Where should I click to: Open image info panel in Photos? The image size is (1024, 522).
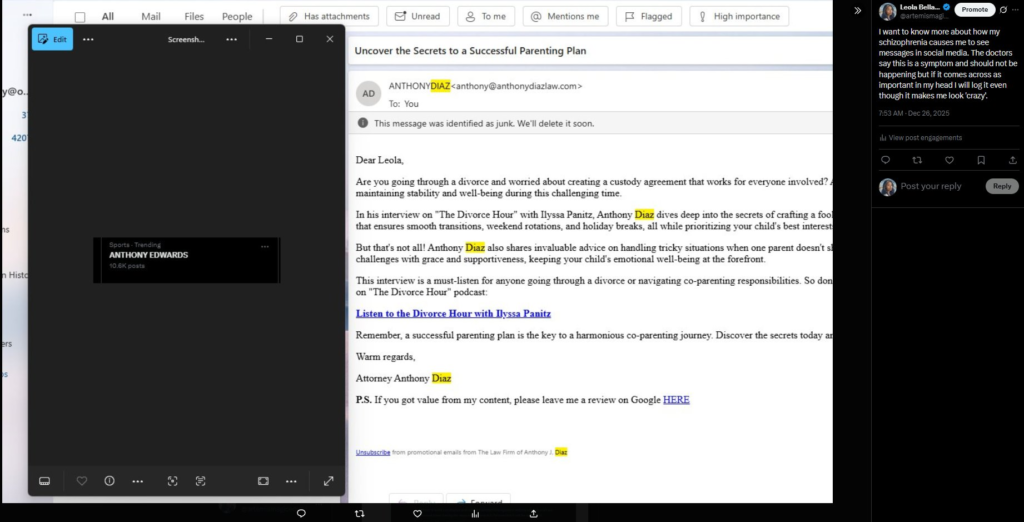pyautogui.click(x=110, y=481)
